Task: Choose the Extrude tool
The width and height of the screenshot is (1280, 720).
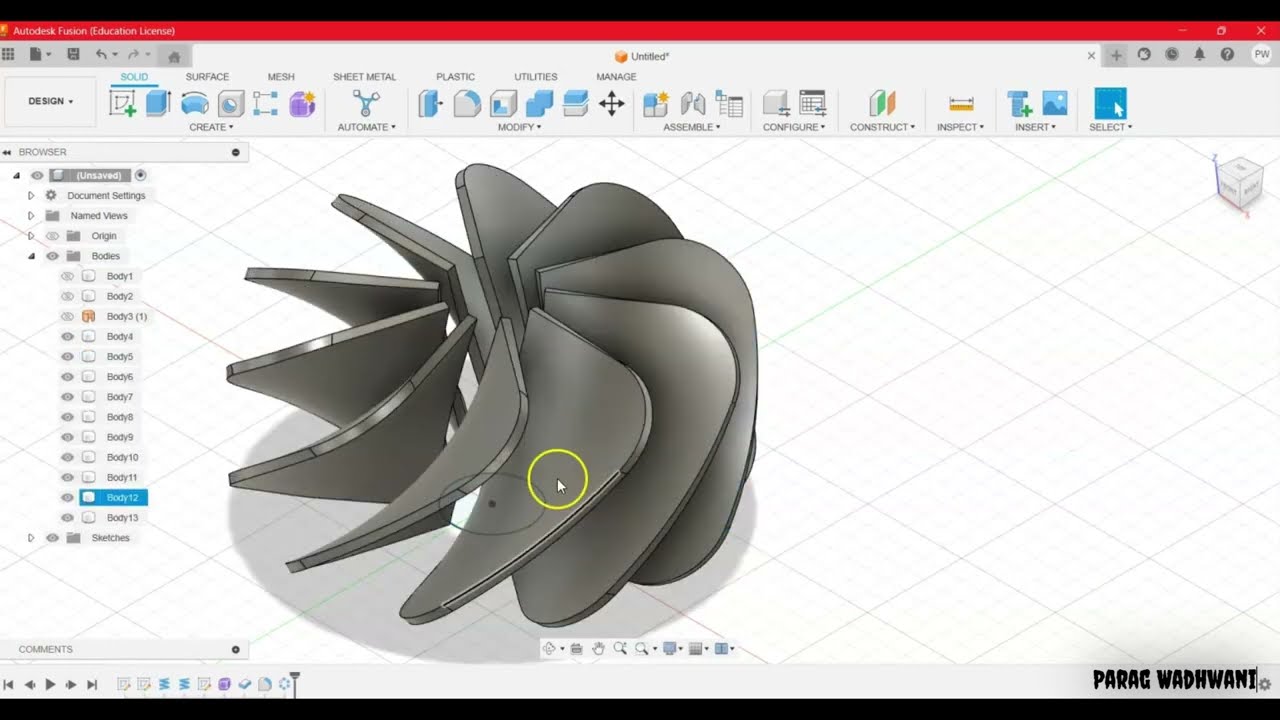Action: [x=158, y=103]
